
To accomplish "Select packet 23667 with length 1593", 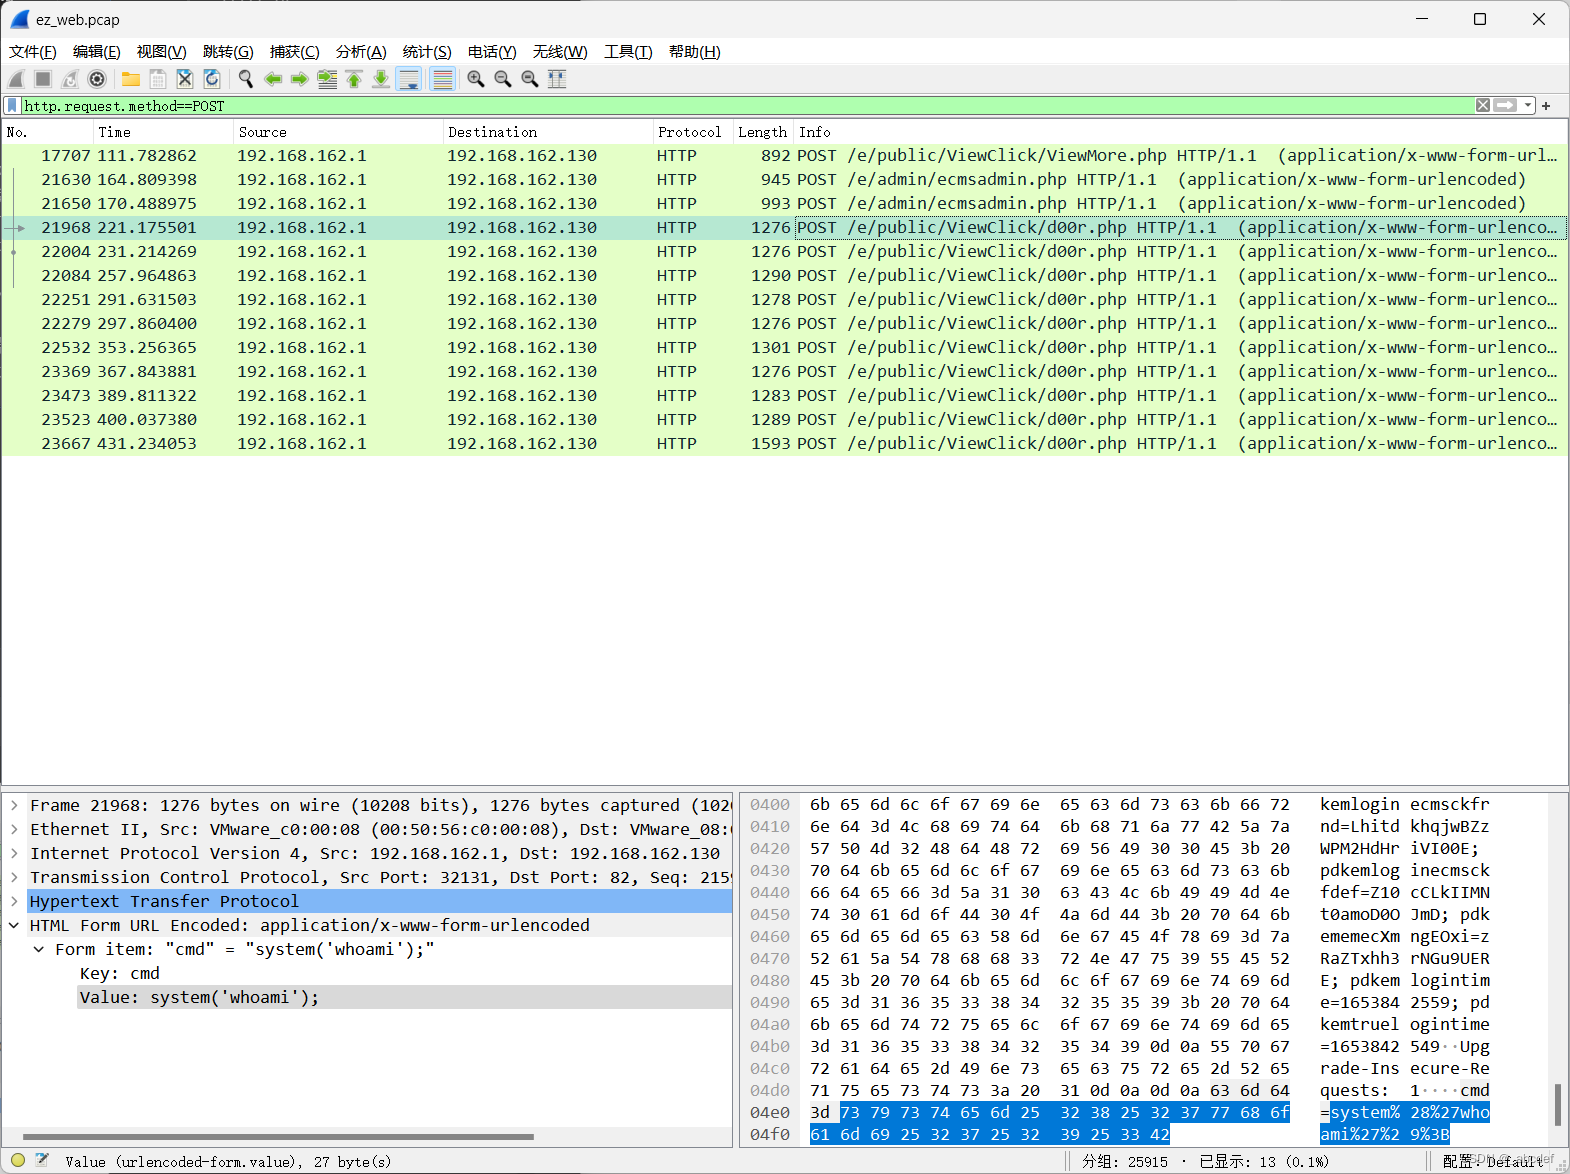I will point(784,444).
